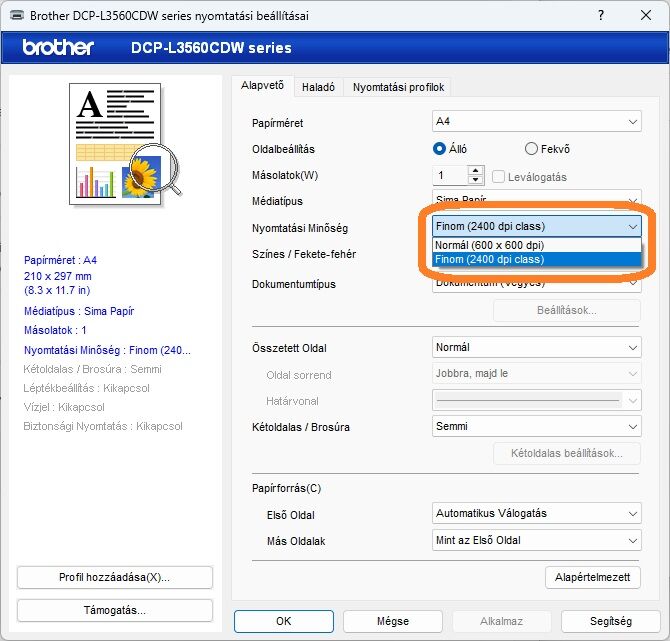Click the Másolatok number field
This screenshot has height=641, width=670.
[450, 175]
